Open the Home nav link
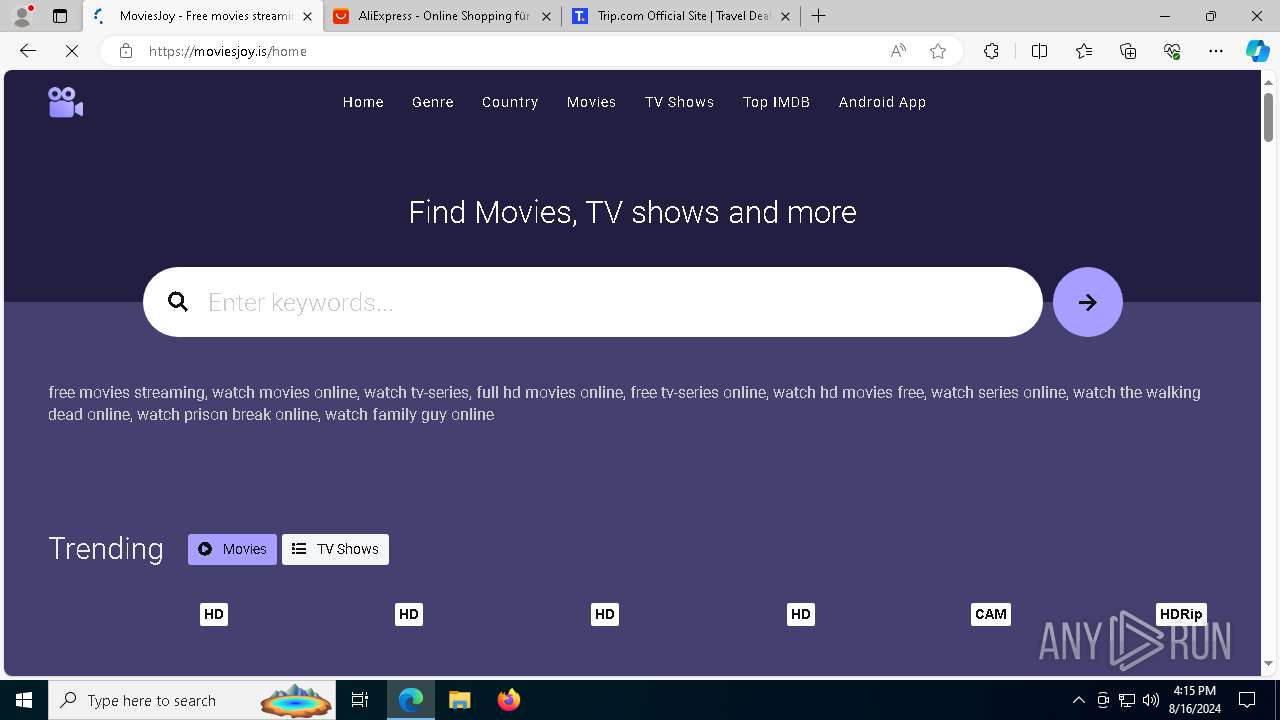 363,102
